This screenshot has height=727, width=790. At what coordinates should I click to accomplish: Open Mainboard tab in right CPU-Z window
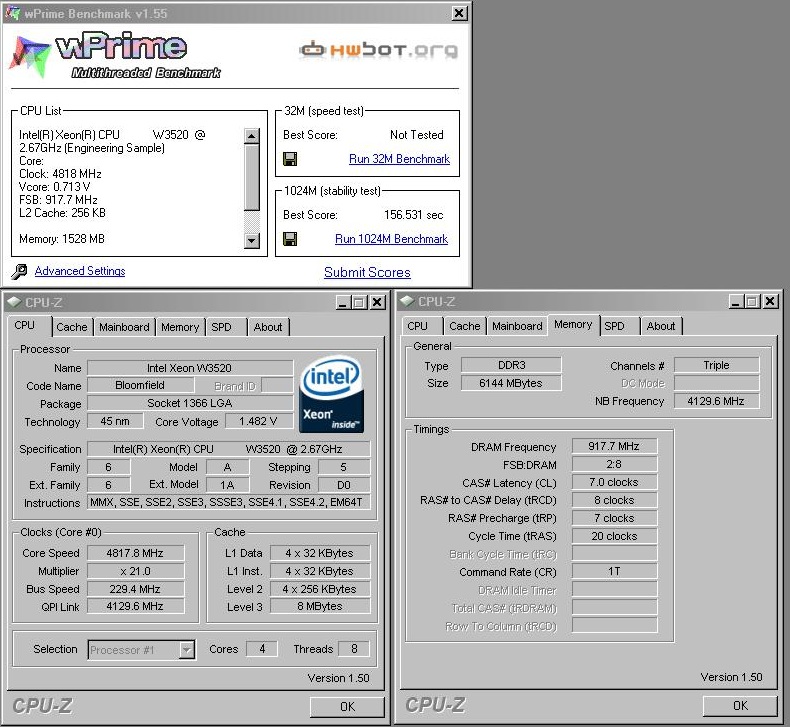[517, 326]
